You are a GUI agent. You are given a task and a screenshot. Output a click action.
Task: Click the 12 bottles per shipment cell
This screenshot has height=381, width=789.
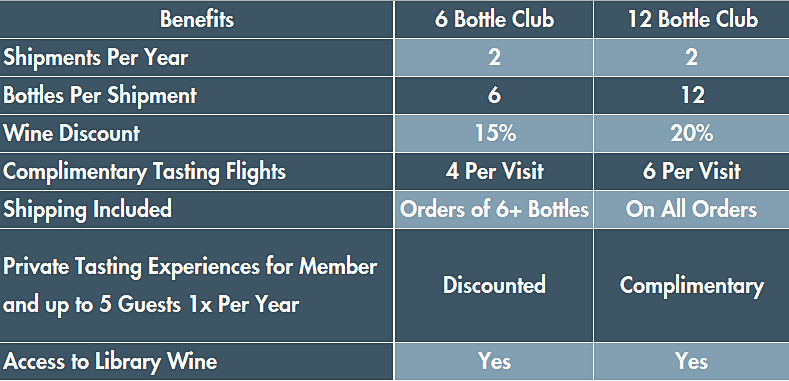pyautogui.click(x=692, y=96)
